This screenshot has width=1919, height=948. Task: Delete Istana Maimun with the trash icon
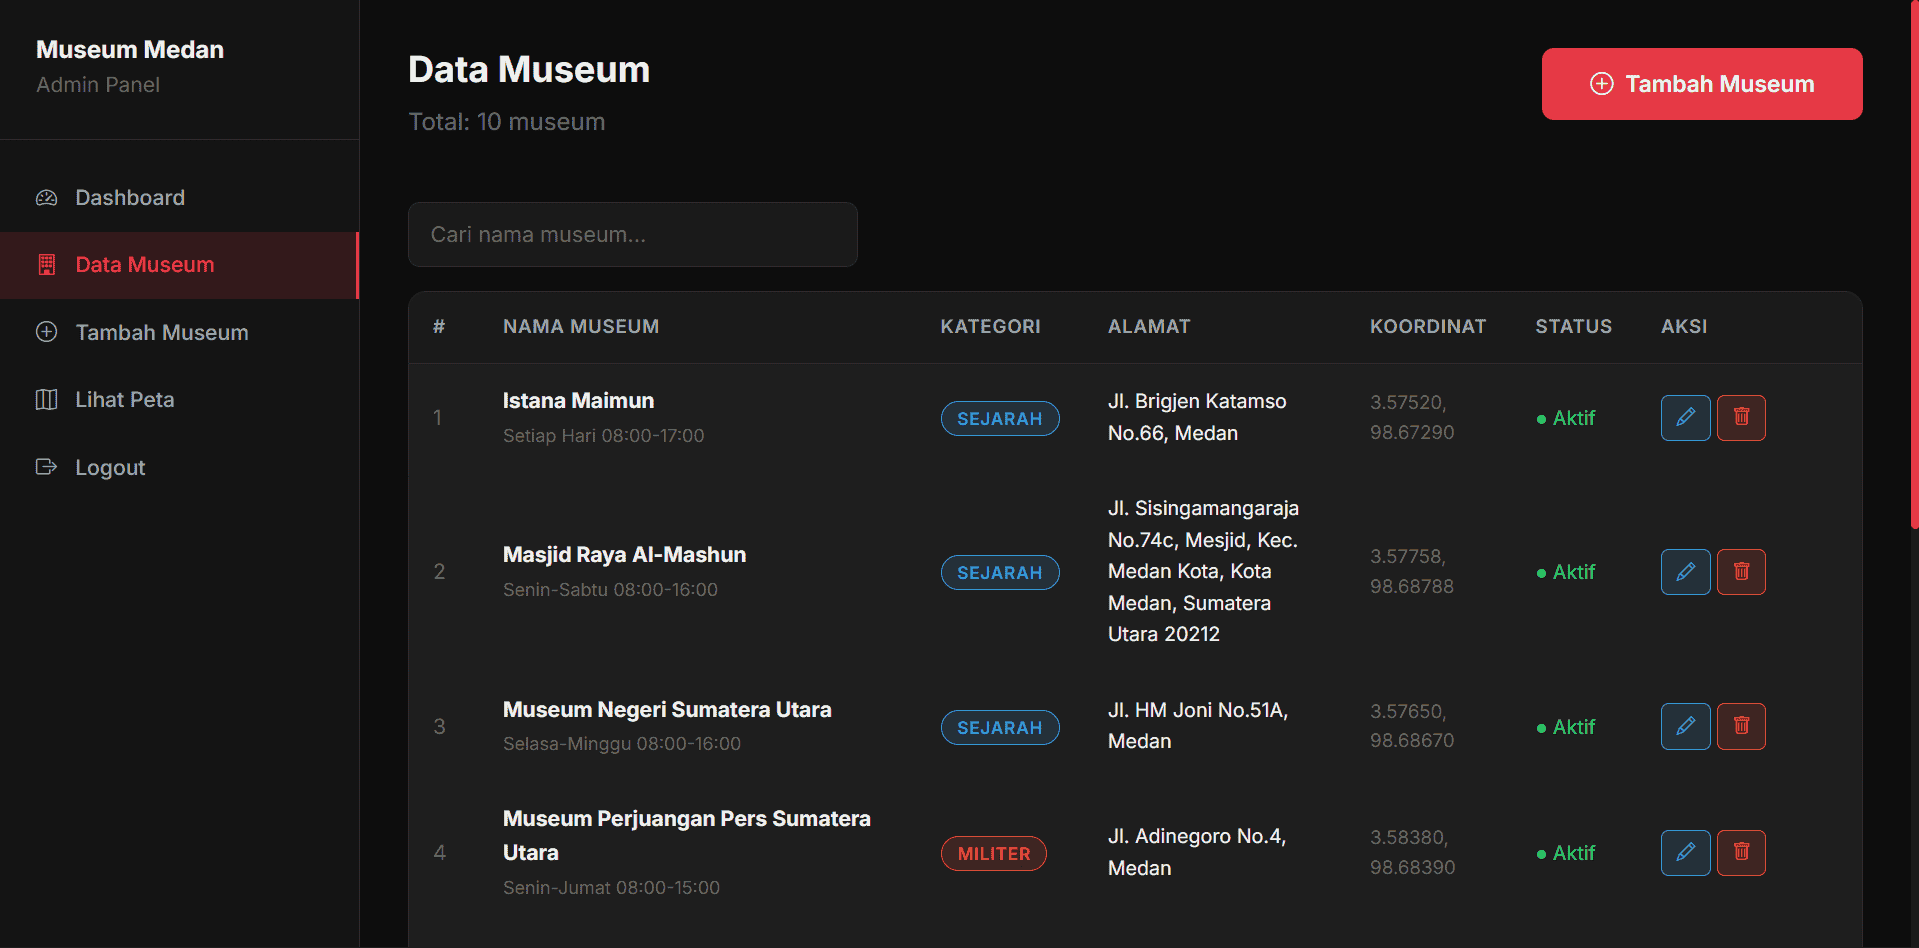[x=1741, y=418]
